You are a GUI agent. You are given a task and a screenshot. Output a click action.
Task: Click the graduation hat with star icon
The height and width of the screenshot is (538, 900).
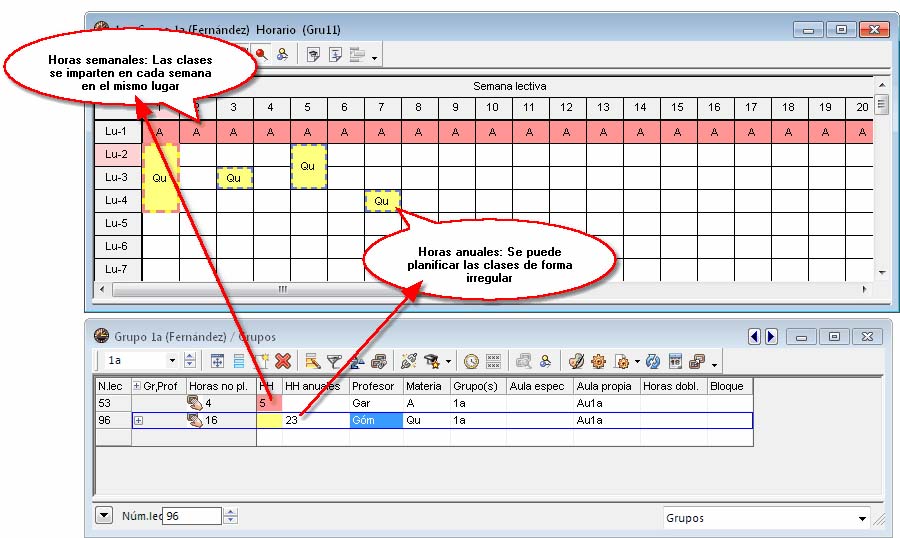pyautogui.click(x=432, y=361)
